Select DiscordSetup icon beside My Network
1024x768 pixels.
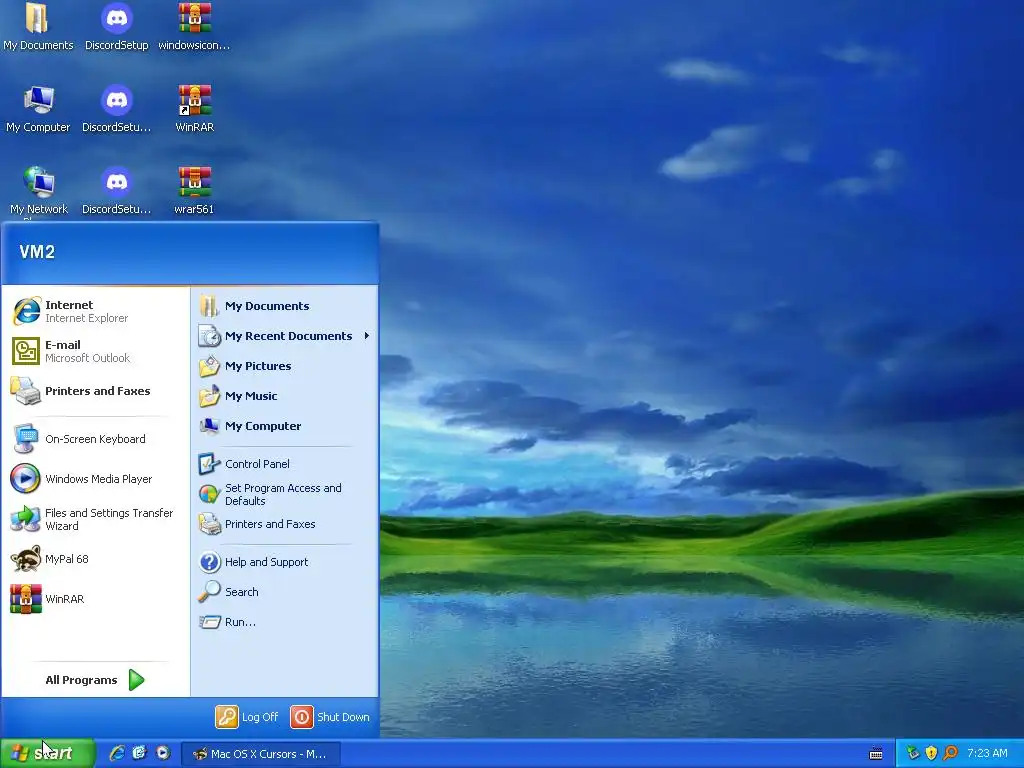(x=116, y=191)
